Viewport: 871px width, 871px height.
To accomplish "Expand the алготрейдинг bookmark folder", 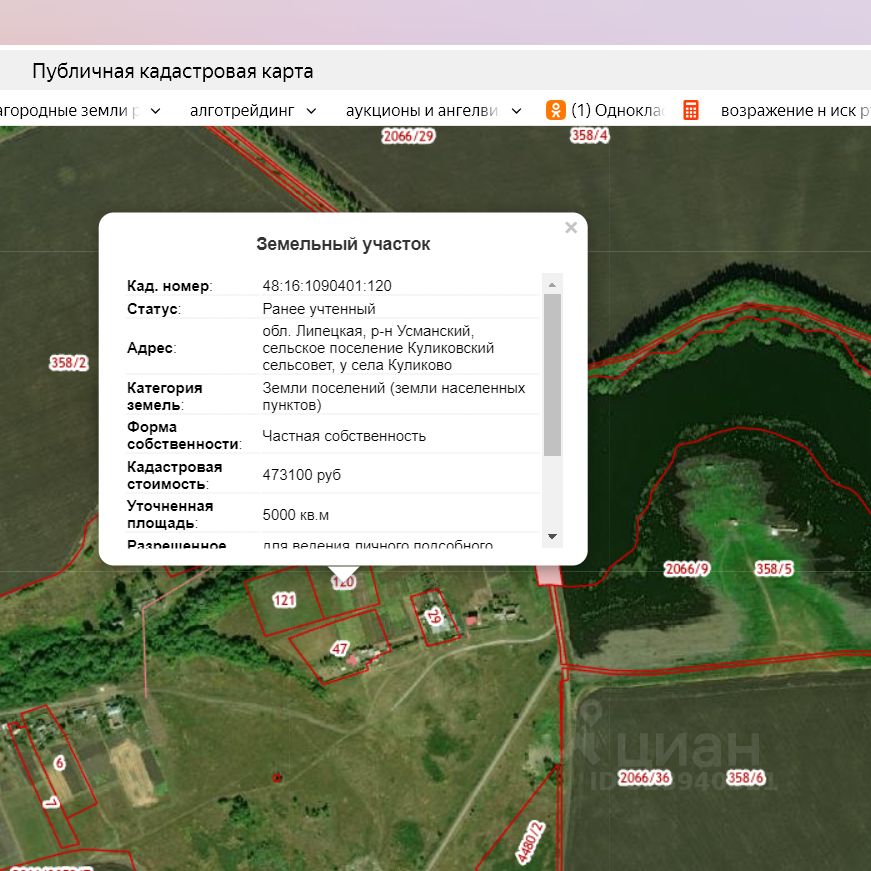I will click(312, 111).
